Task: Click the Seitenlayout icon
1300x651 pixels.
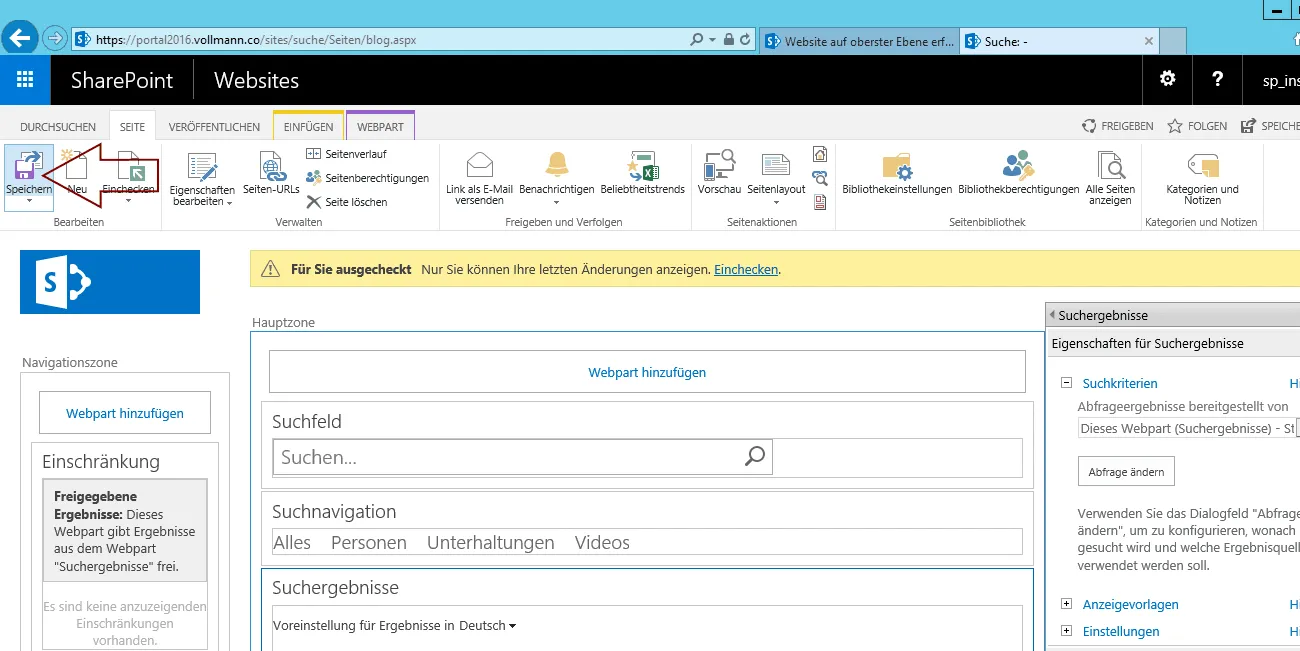Action: coord(776,165)
